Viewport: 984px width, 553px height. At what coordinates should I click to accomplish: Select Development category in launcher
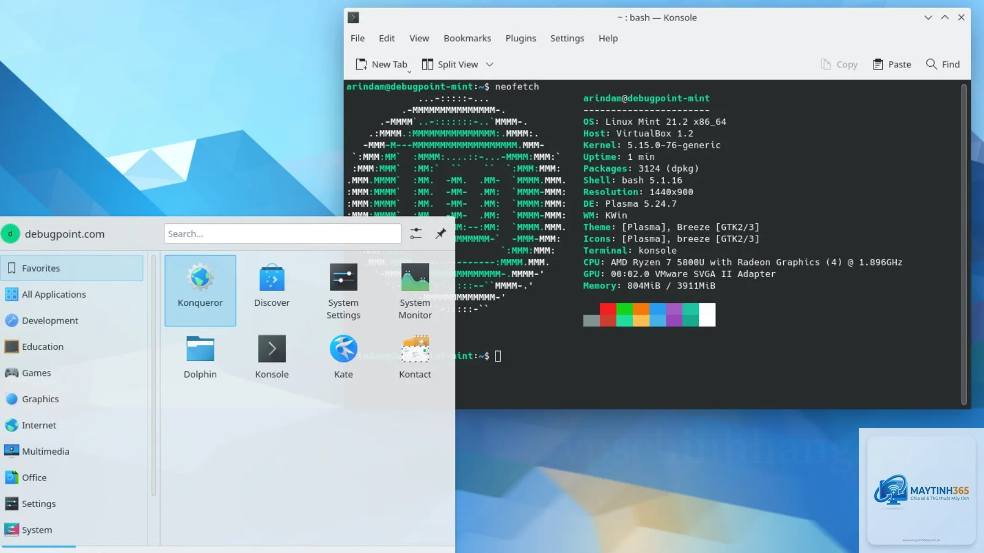[x=72, y=320]
